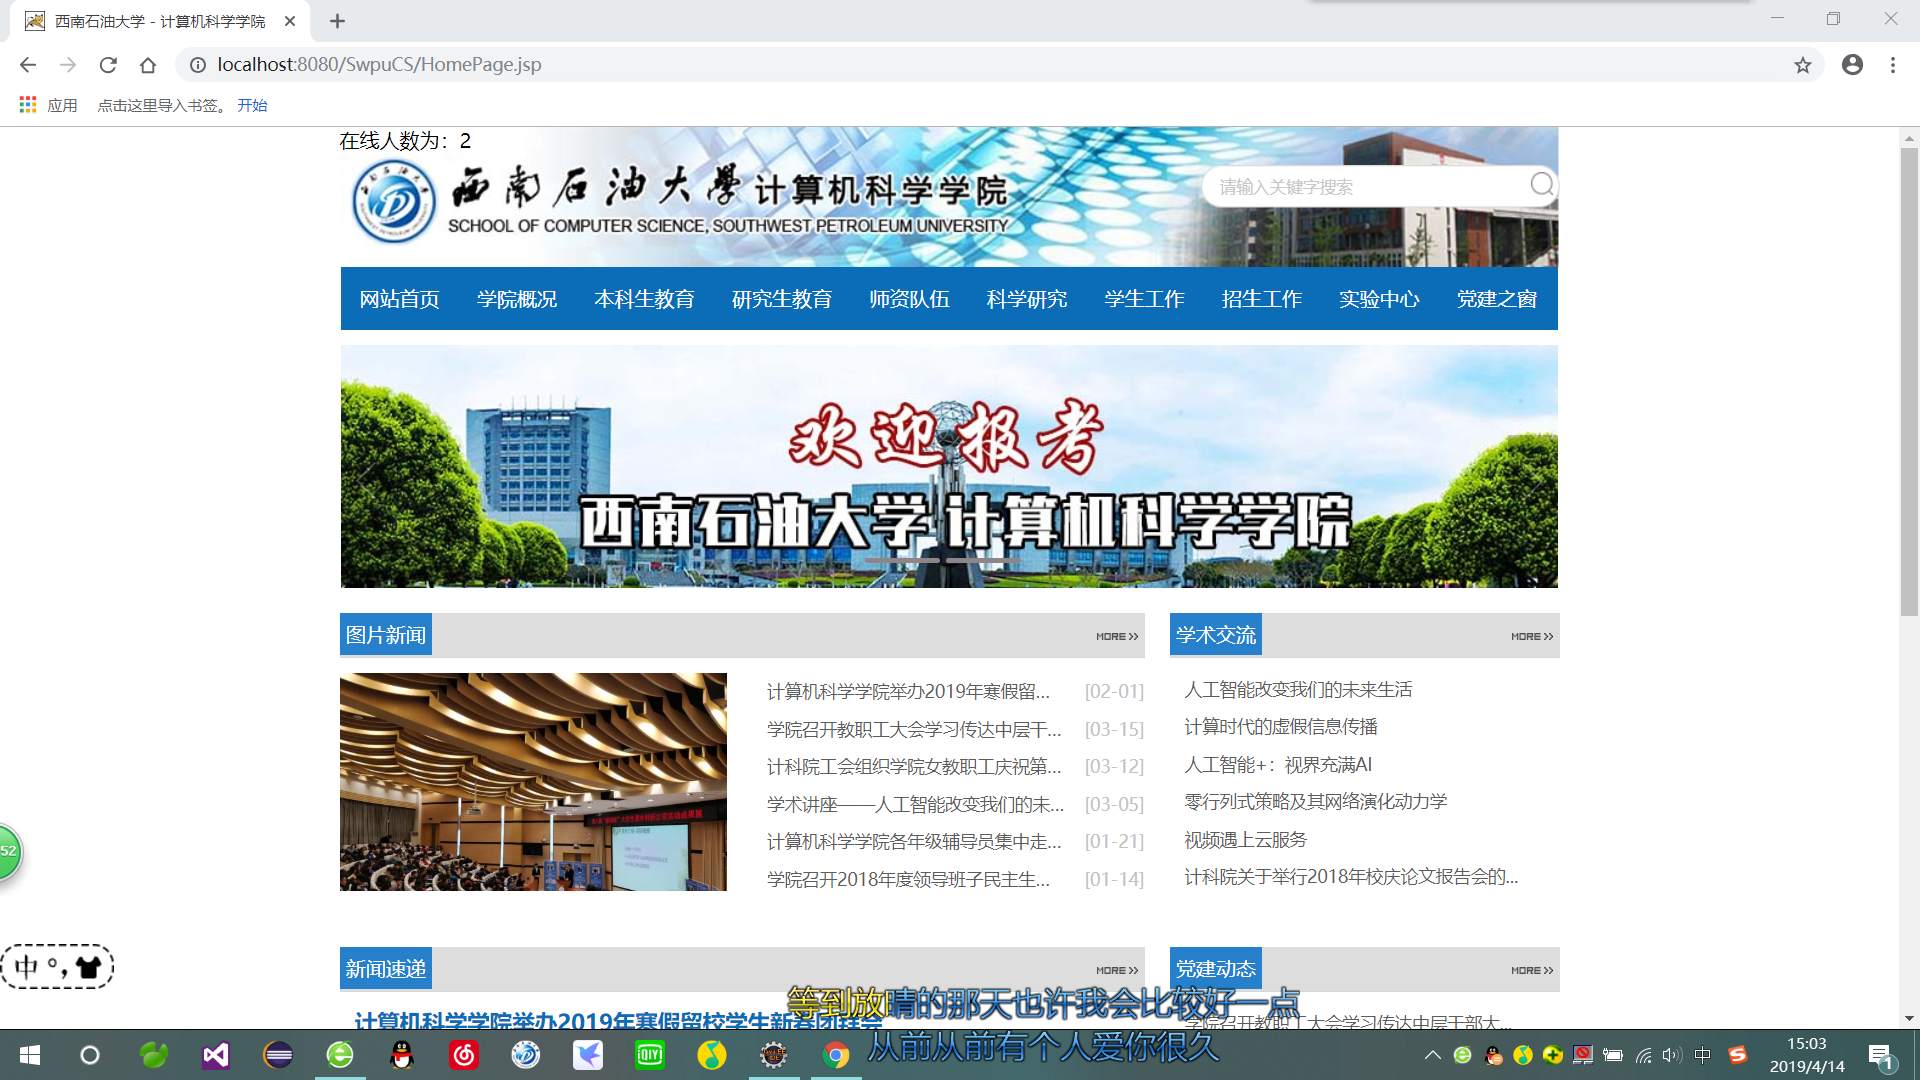Click the browser back arrow
This screenshot has height=1080, width=1920.
click(28, 65)
